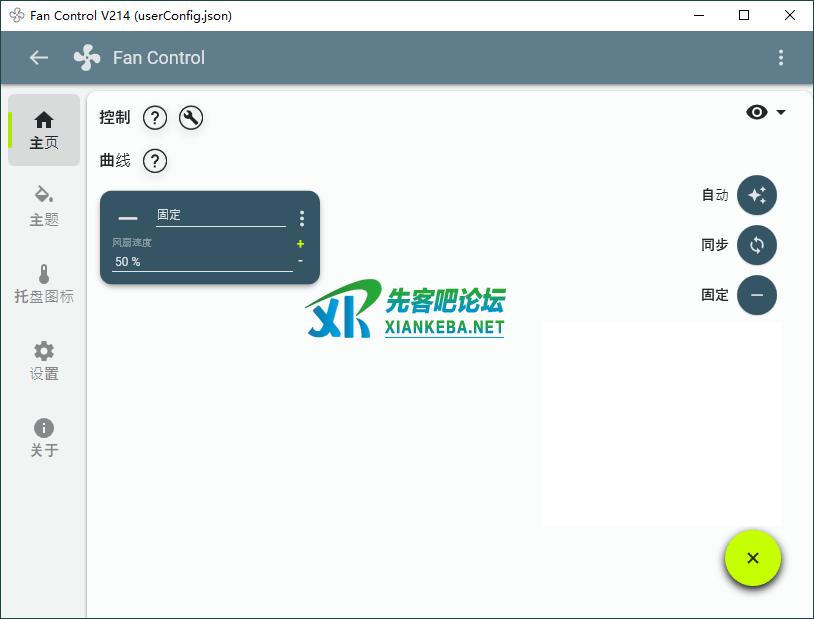Image resolution: width=814 pixels, height=619 pixels.
Task: Click the wrench icon next to 控制
Action: tap(191, 118)
